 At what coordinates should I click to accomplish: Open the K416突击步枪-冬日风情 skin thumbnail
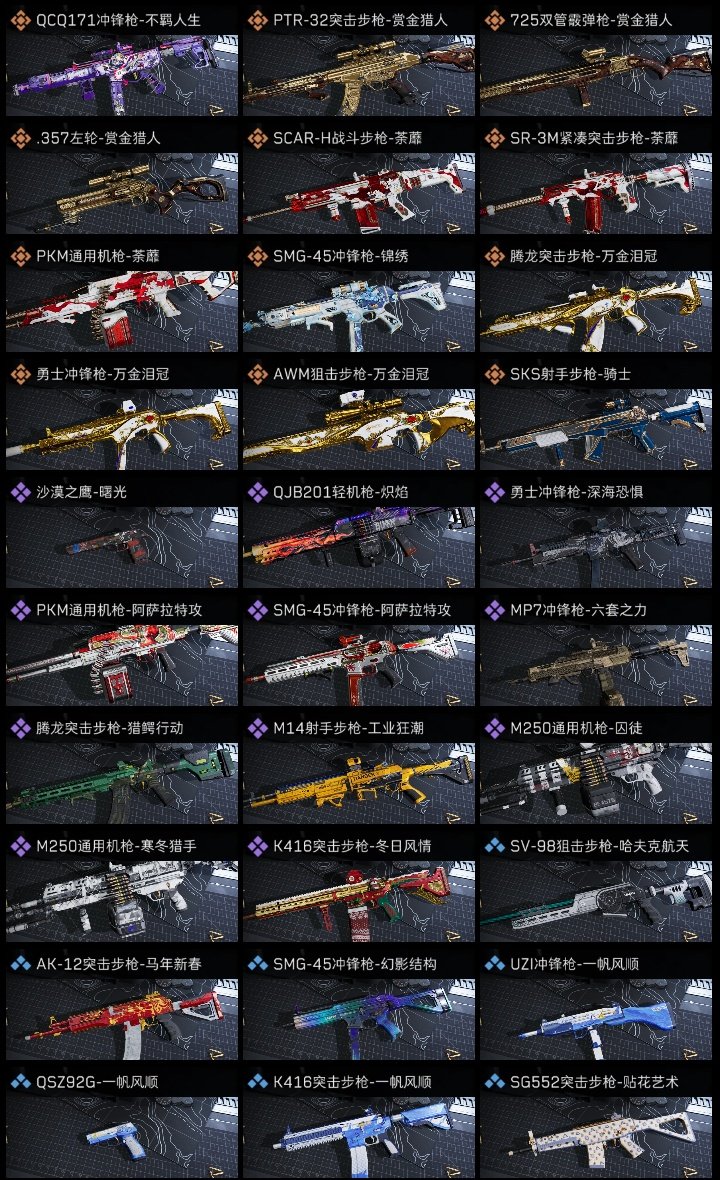(x=359, y=901)
